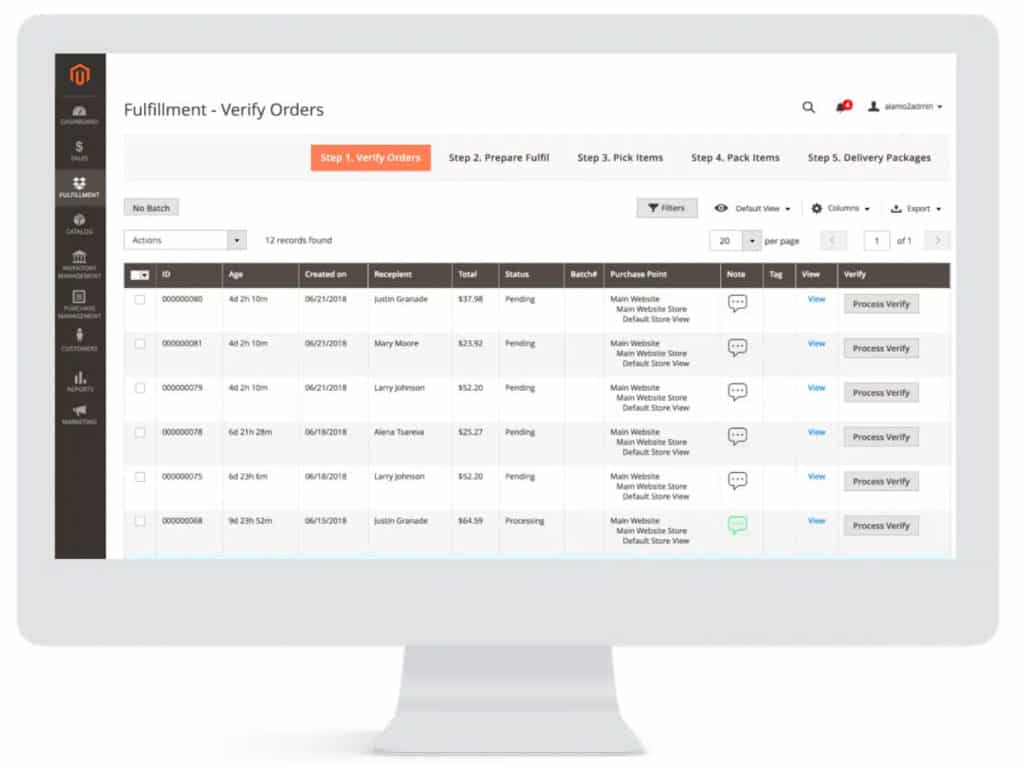Open the Catalog sidebar menu

[x=80, y=223]
